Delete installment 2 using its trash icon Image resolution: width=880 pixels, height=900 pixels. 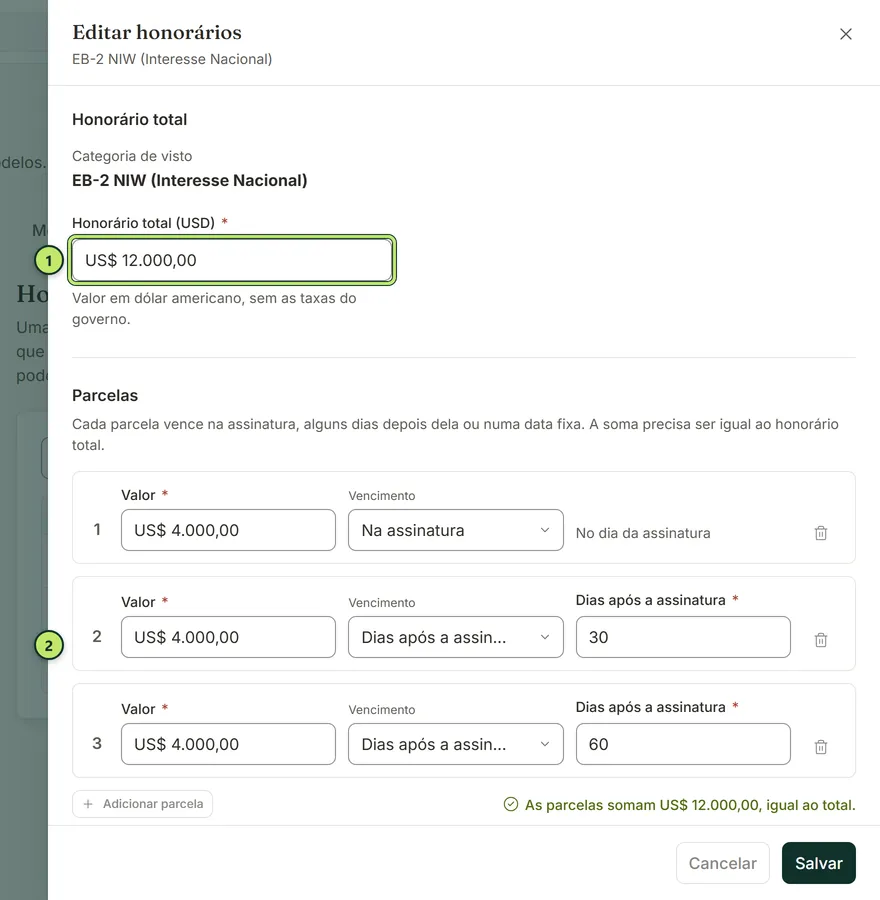click(821, 639)
